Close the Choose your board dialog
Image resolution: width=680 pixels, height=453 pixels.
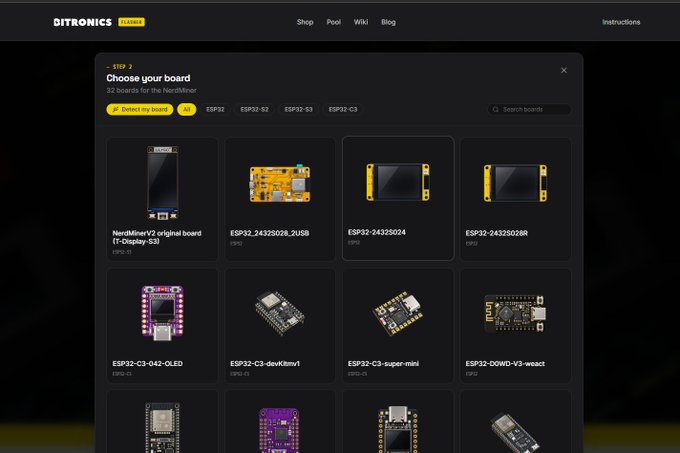tap(564, 70)
